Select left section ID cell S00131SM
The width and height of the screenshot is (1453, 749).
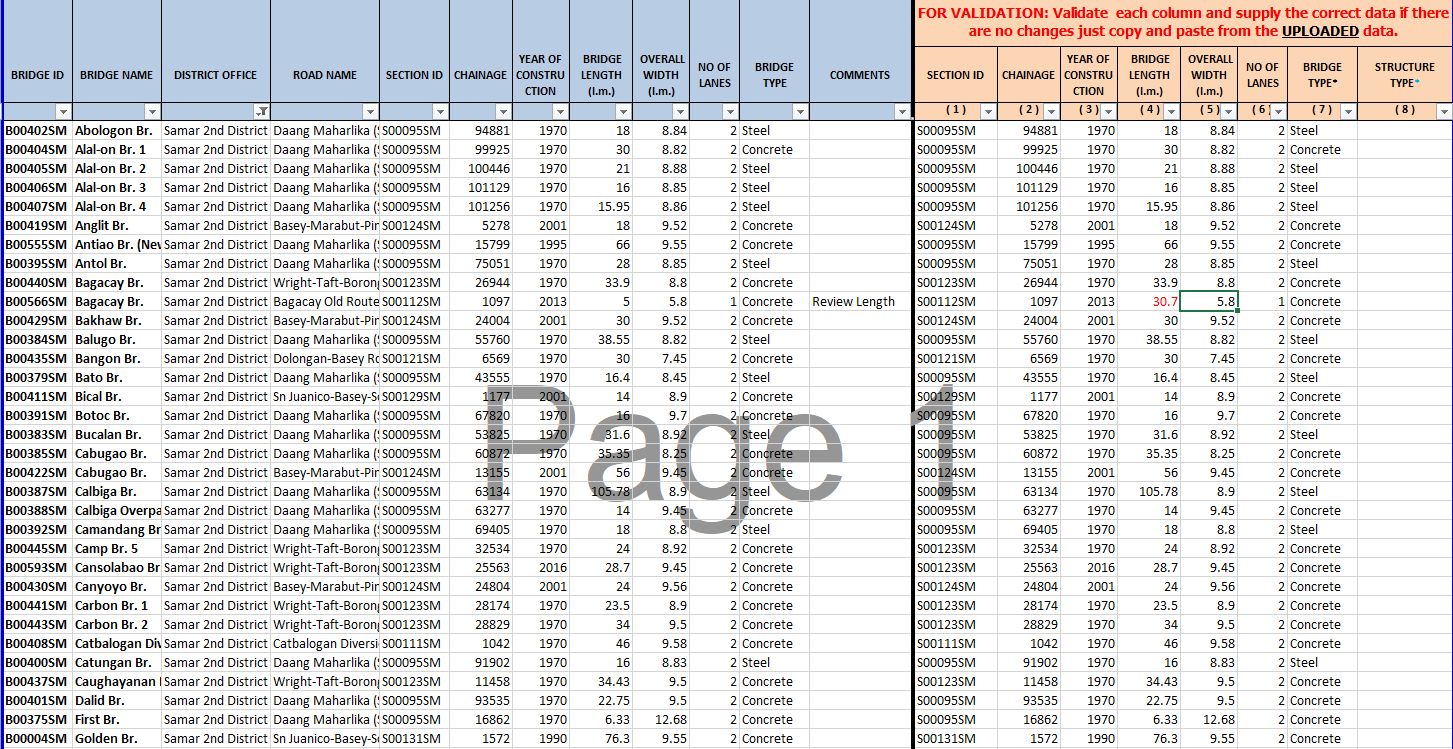pyautogui.click(x=414, y=739)
